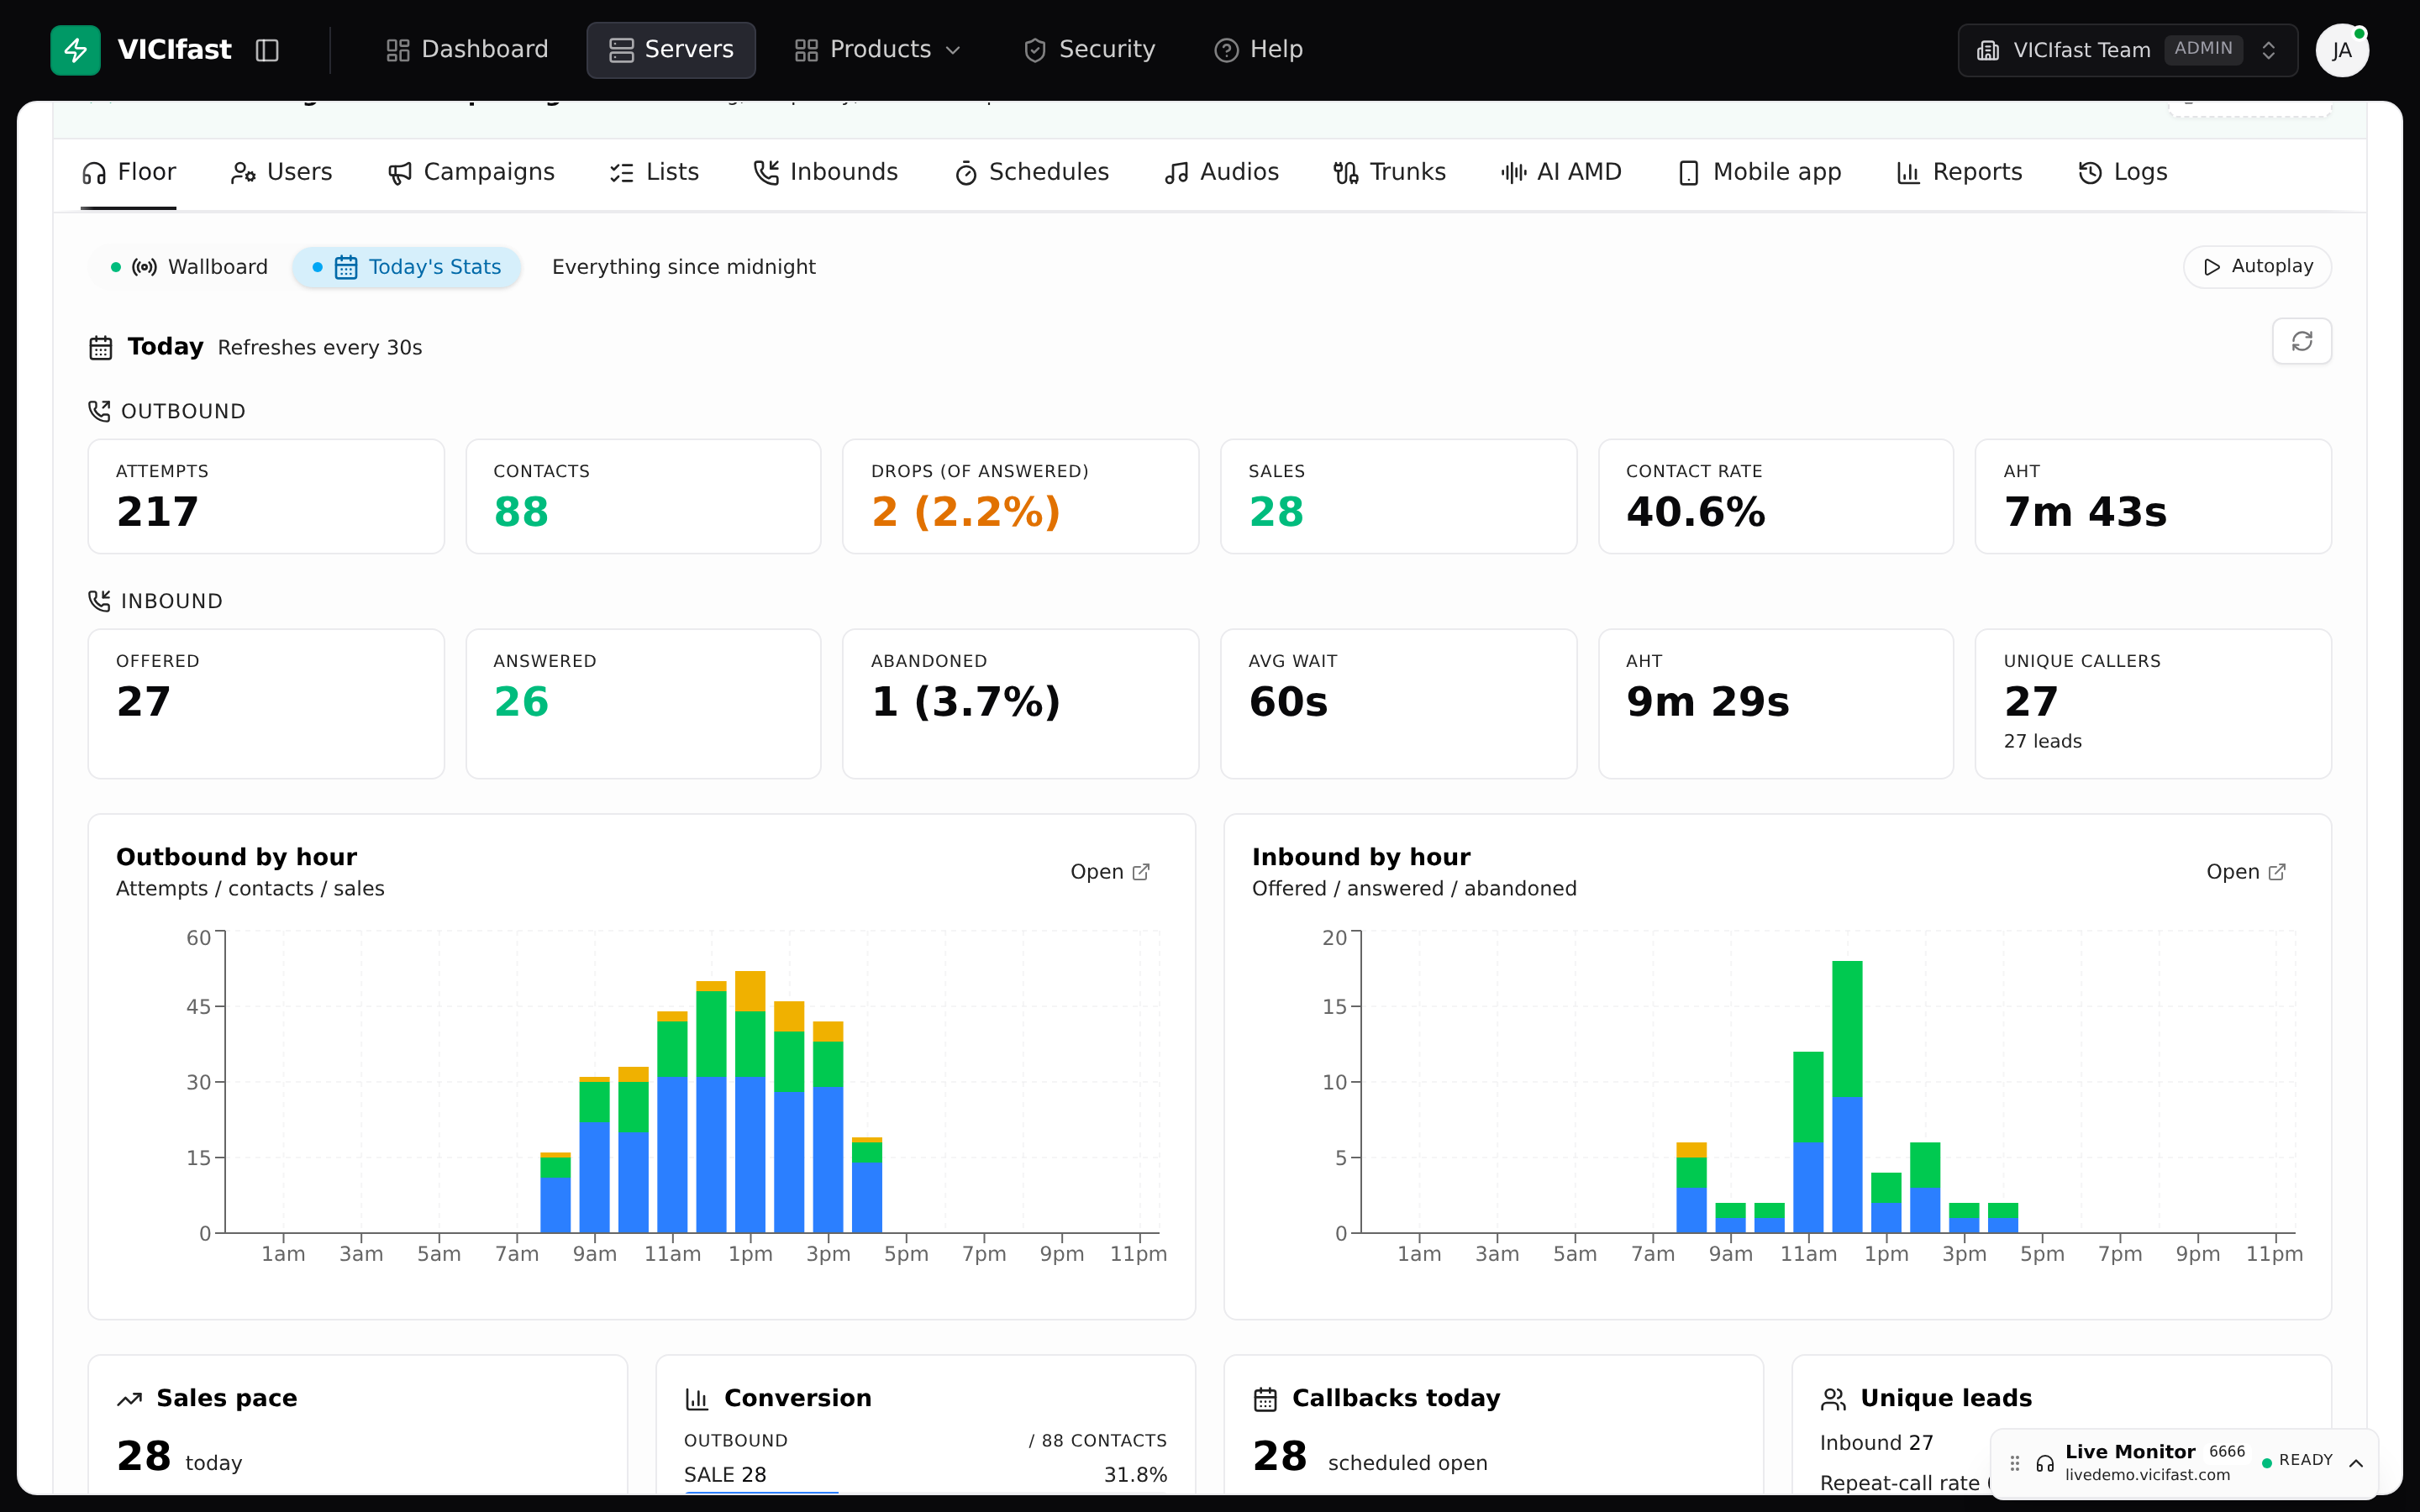The width and height of the screenshot is (2420, 1512).
Task: Switch to Wallboard view
Action: tap(189, 267)
